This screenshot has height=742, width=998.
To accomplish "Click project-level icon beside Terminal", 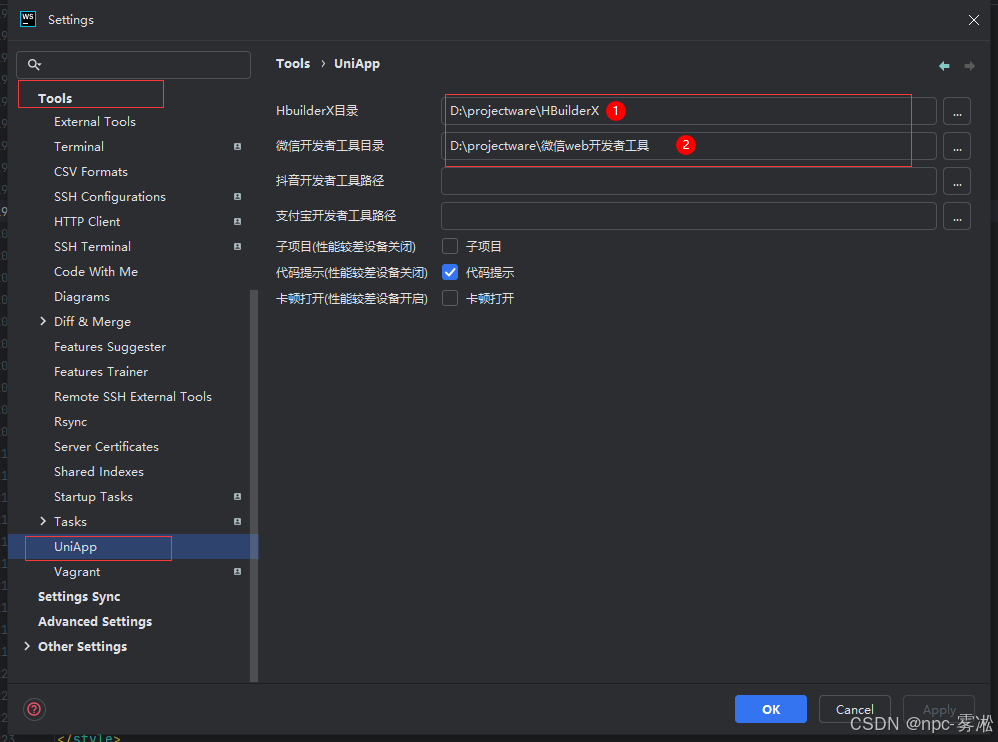I will [x=237, y=146].
